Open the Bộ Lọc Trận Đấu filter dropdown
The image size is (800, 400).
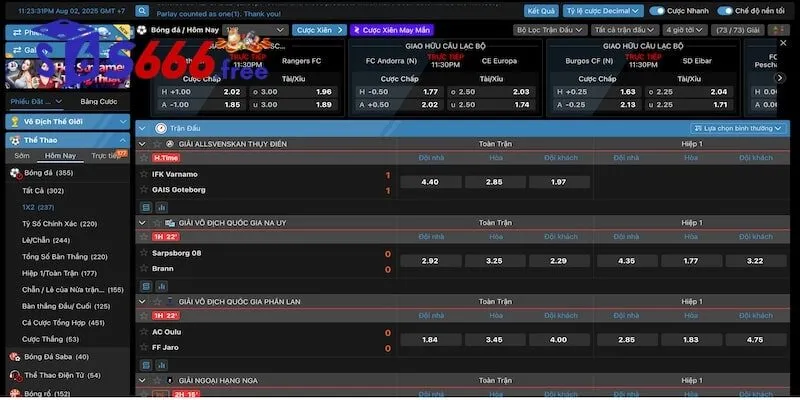click(548, 30)
